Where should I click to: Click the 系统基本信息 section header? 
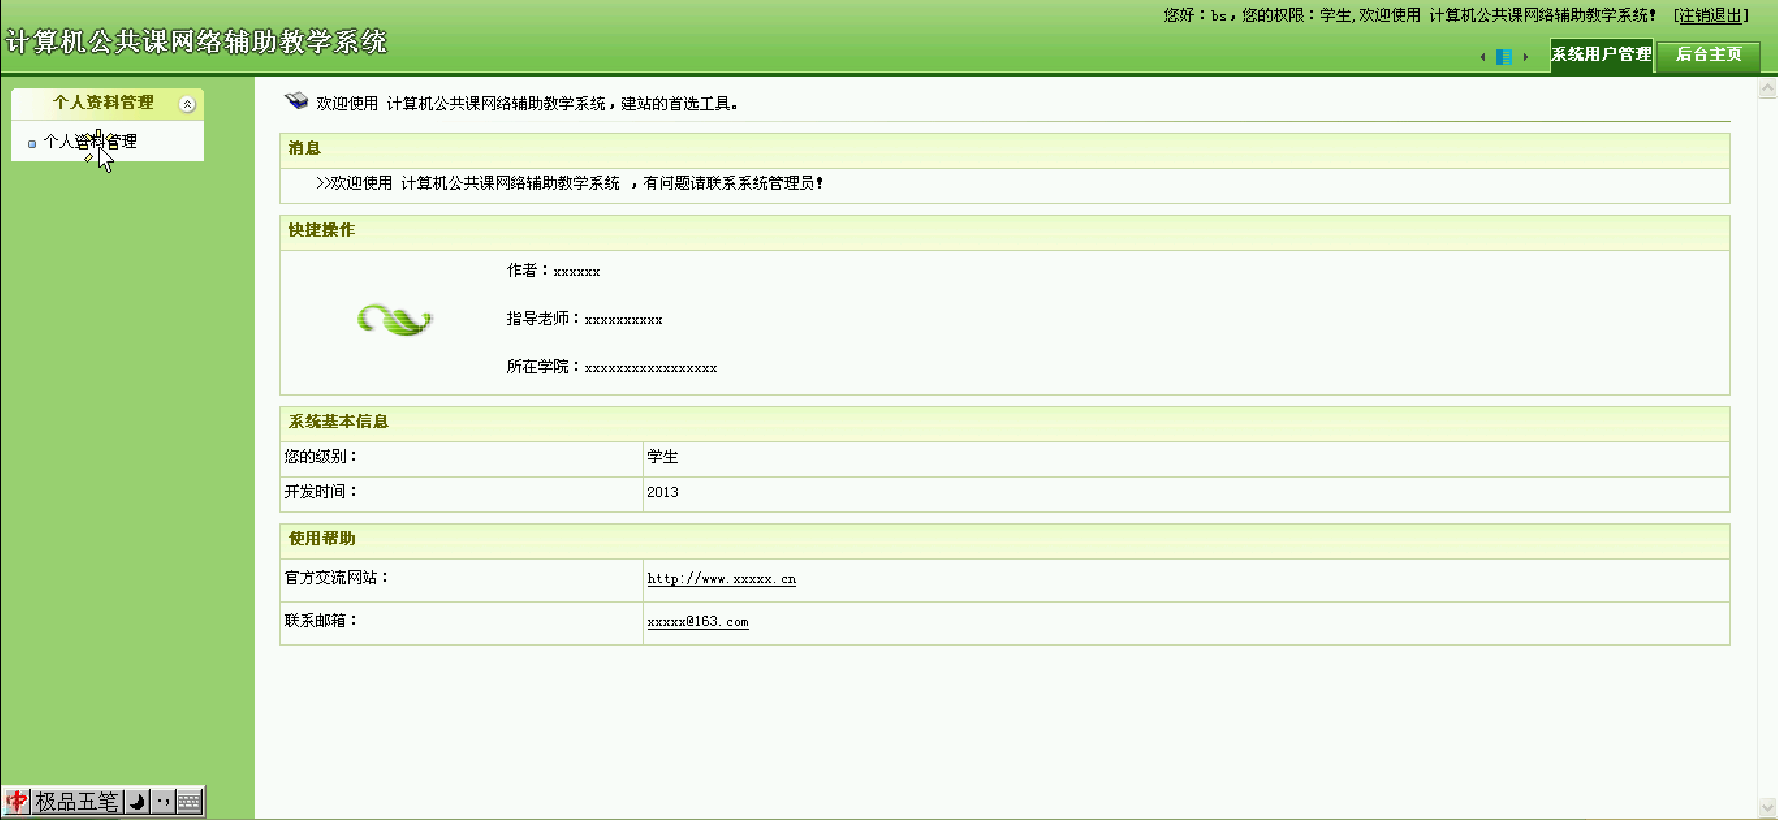coord(1005,424)
